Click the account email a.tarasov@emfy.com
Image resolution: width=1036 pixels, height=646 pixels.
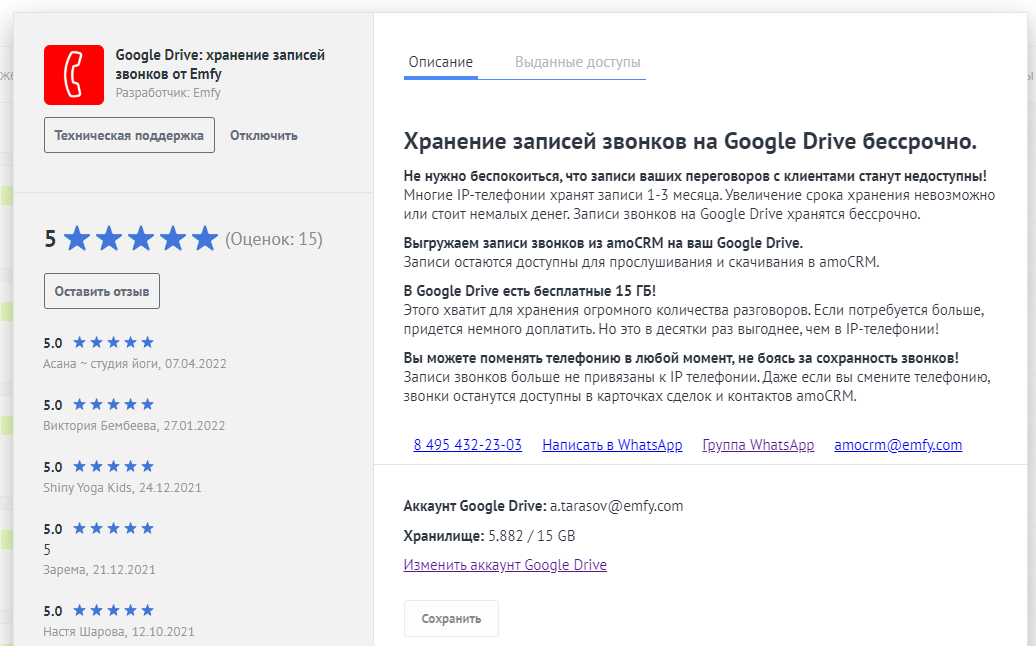[616, 506]
